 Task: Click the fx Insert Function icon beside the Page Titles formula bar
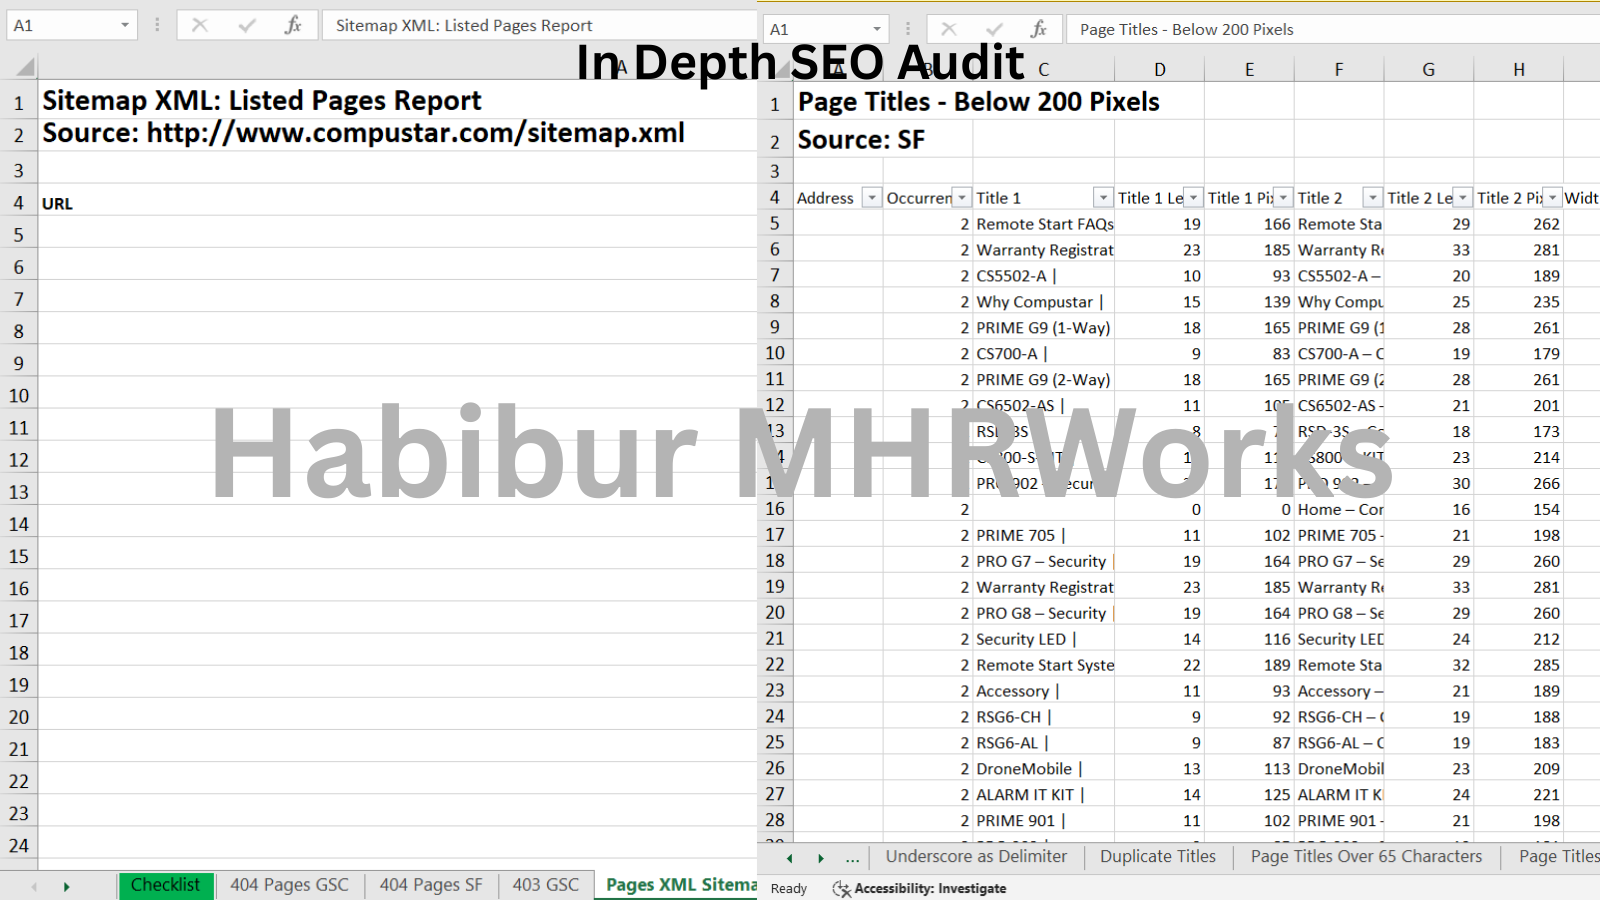click(x=1039, y=29)
